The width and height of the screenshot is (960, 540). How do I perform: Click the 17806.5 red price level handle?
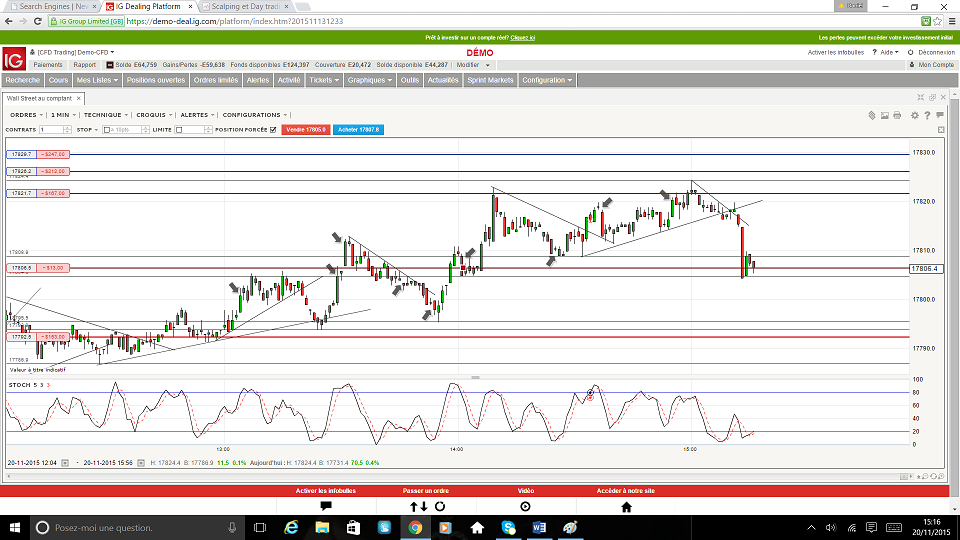(38, 268)
